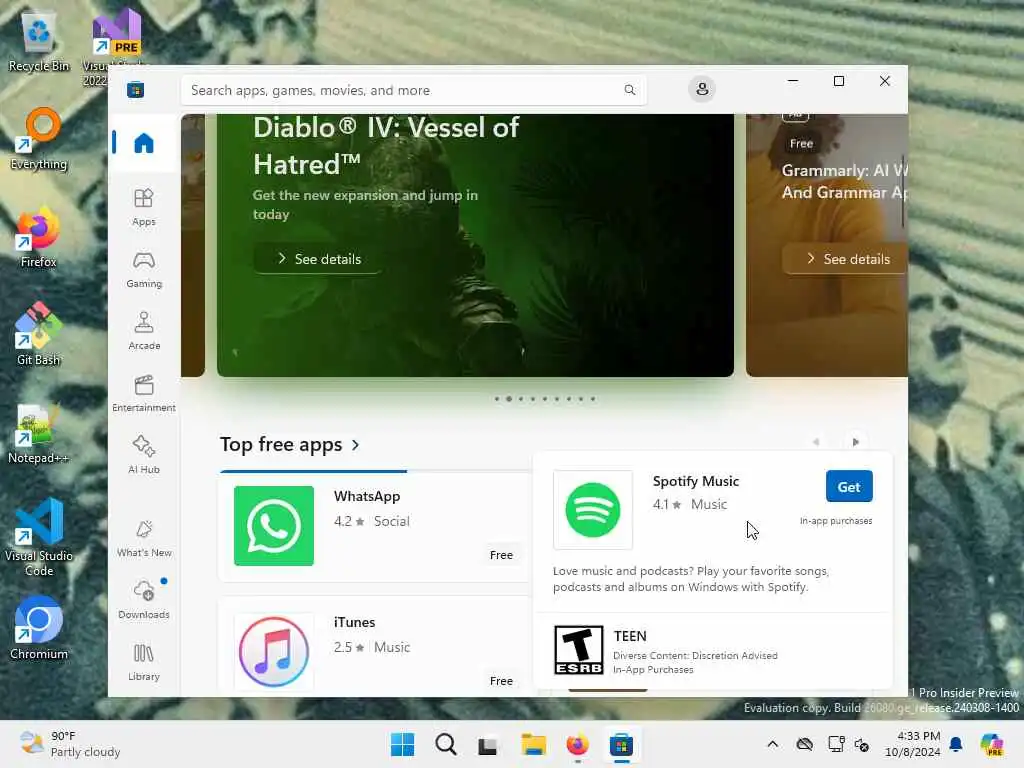The width and height of the screenshot is (1024, 768).
Task: Switch to Firefox in taskbar
Action: [x=577, y=744]
